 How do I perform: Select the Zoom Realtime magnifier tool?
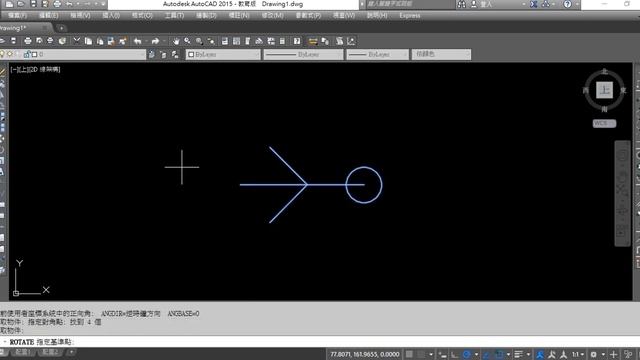(187, 41)
